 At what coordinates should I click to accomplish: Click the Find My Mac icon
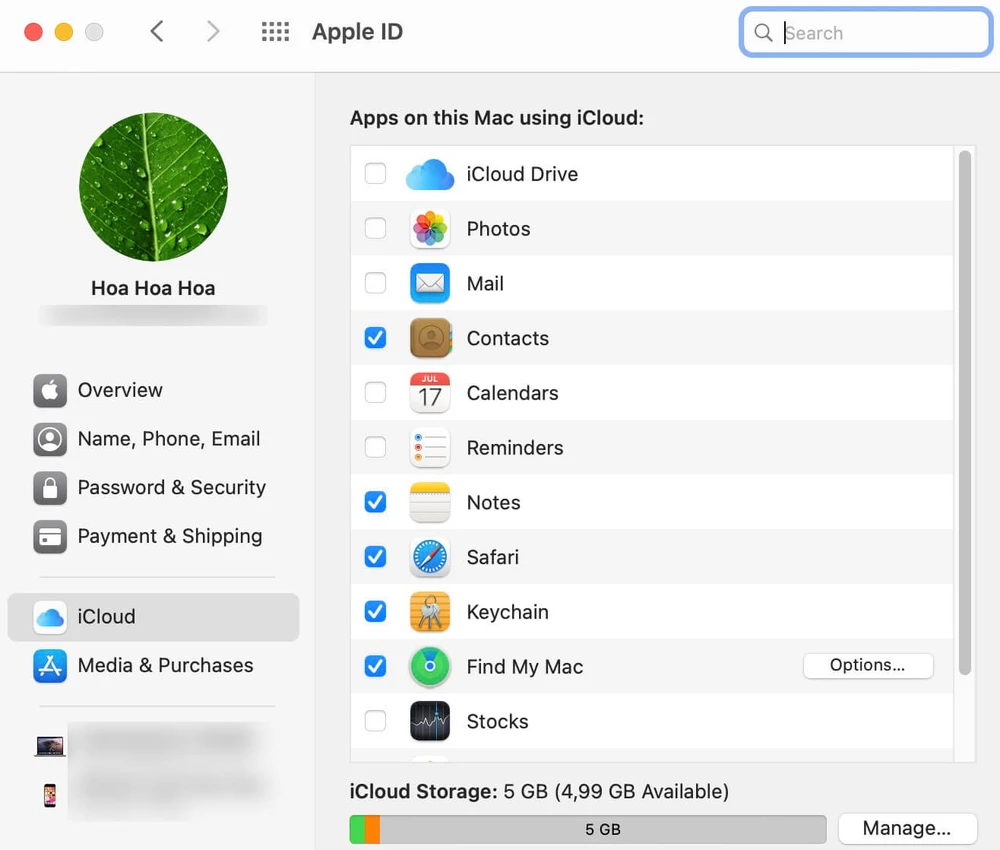430,667
